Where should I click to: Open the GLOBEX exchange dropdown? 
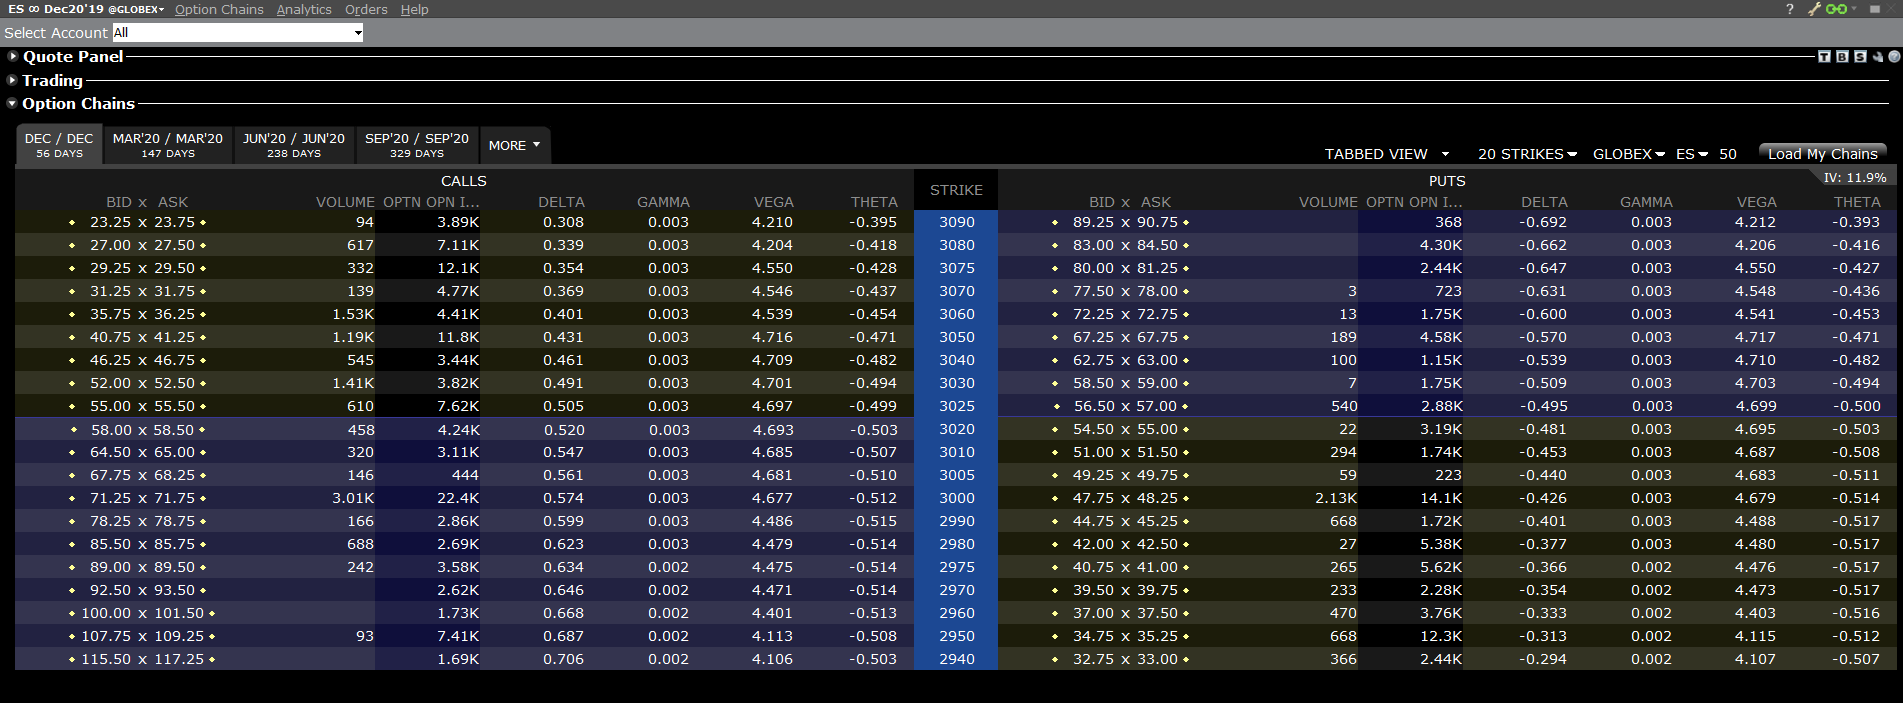pos(1628,154)
